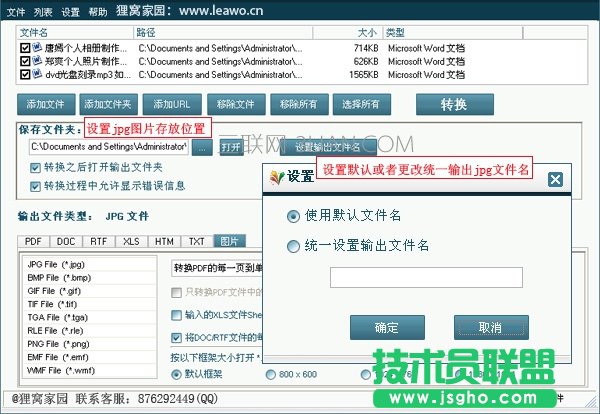Browse for save folder with ... button

pyautogui.click(x=202, y=147)
